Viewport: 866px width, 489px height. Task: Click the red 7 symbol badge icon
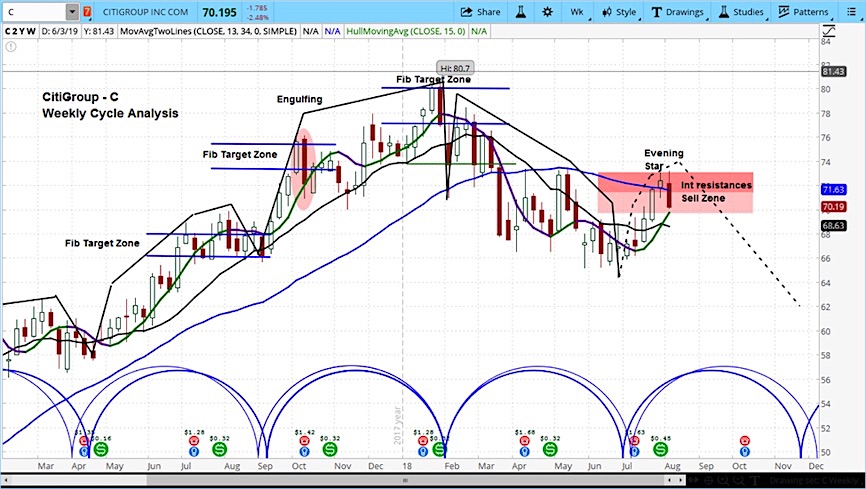pyautogui.click(x=87, y=12)
